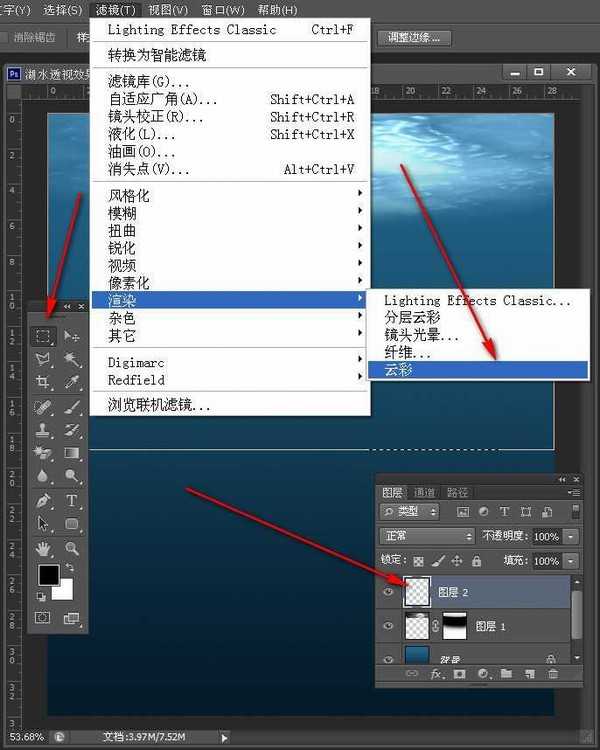Choose the Horizontal Type tool
The image size is (600, 750).
(72, 500)
